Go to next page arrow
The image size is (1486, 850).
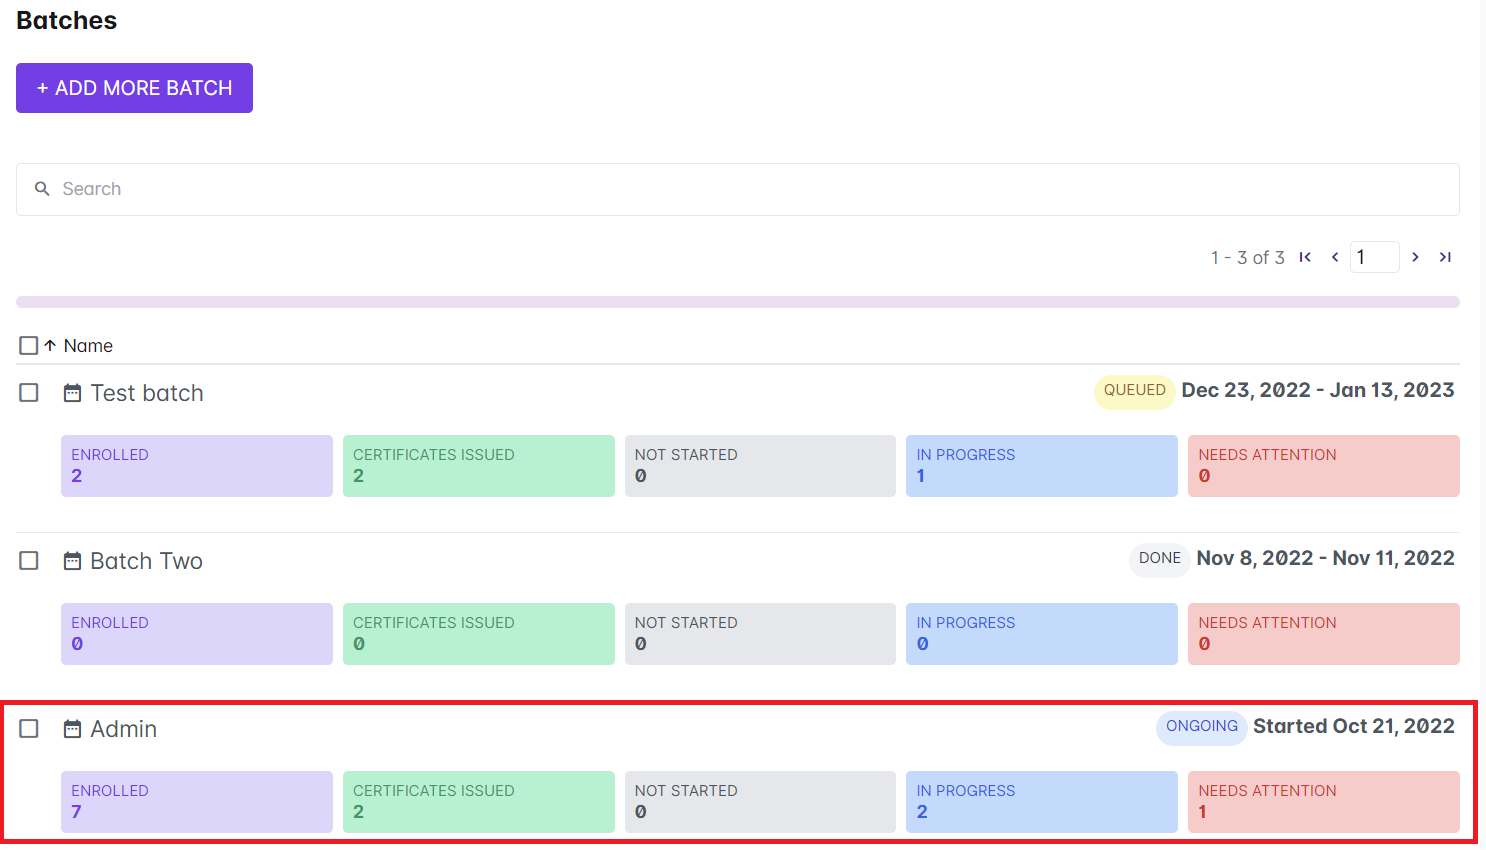coord(1415,257)
